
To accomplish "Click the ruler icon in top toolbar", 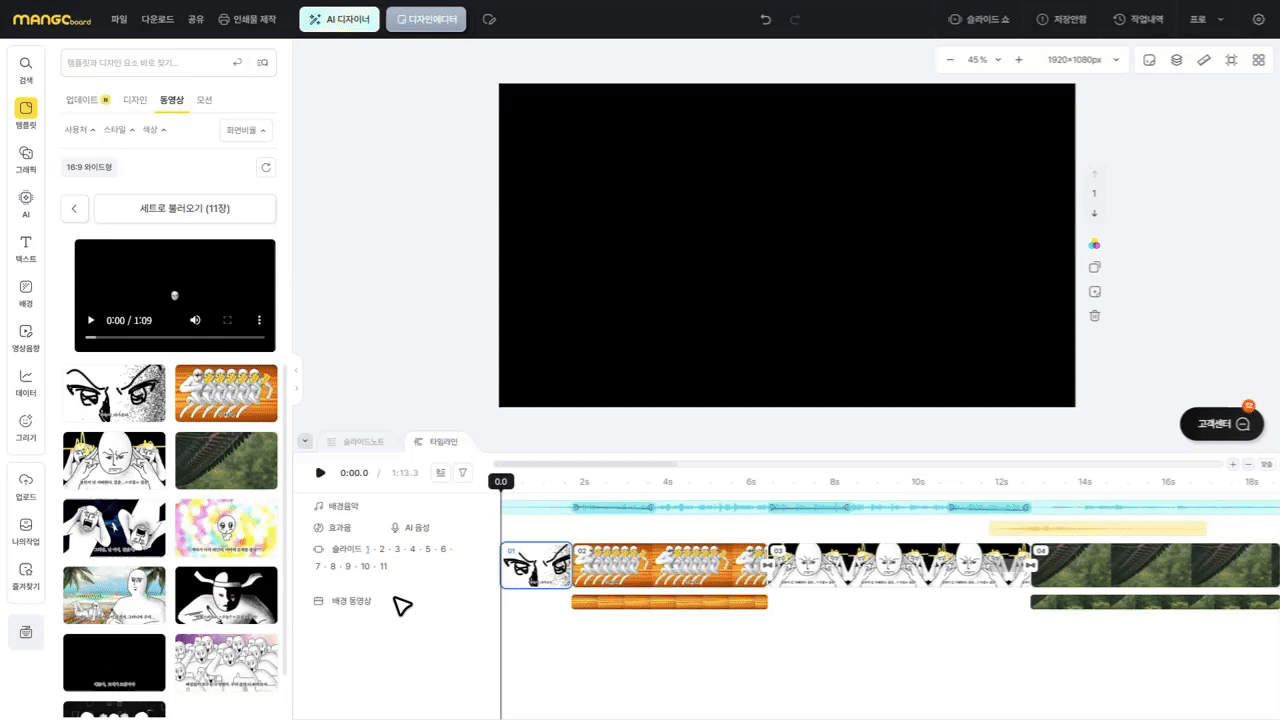I will (1204, 60).
